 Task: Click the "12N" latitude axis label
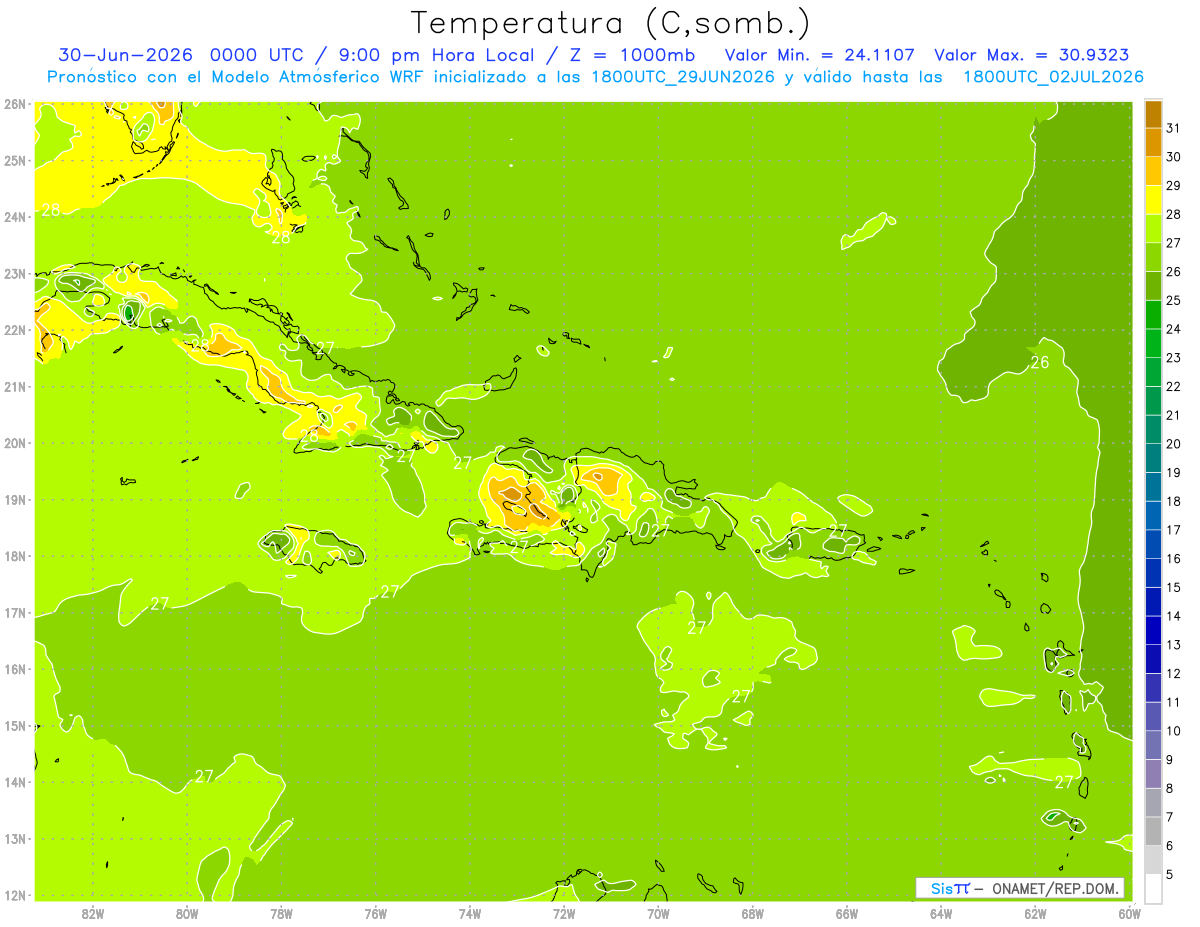click(x=15, y=894)
